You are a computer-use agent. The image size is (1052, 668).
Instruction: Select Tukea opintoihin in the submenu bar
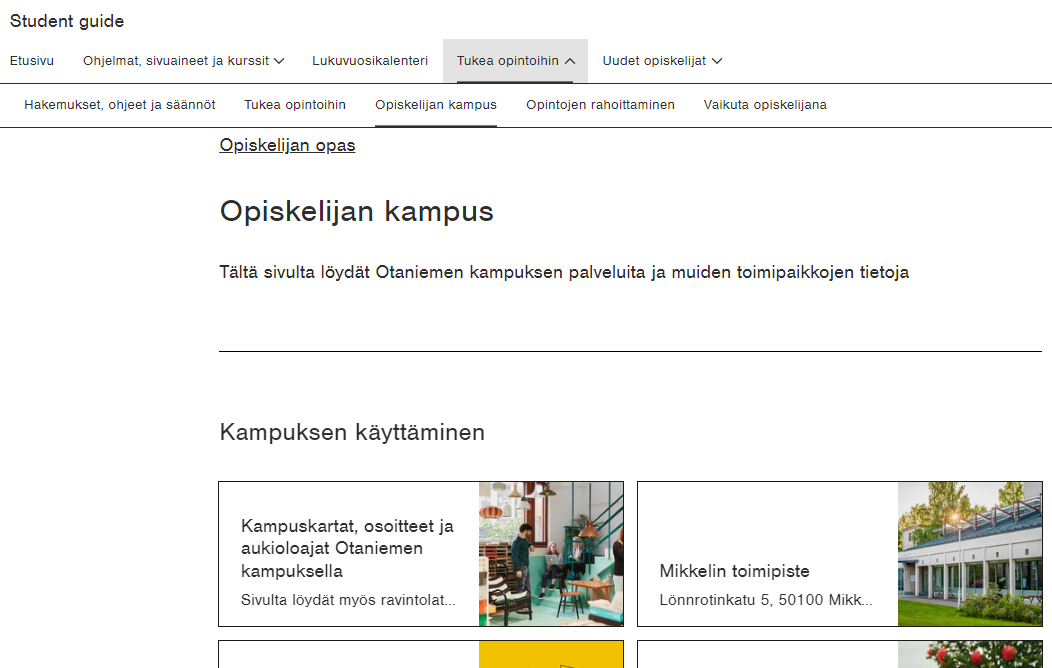click(295, 105)
